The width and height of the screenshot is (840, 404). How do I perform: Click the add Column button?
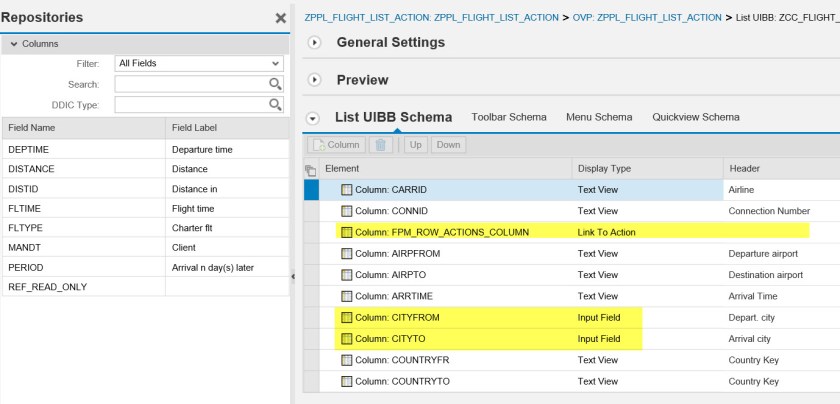pyautogui.click(x=335, y=145)
